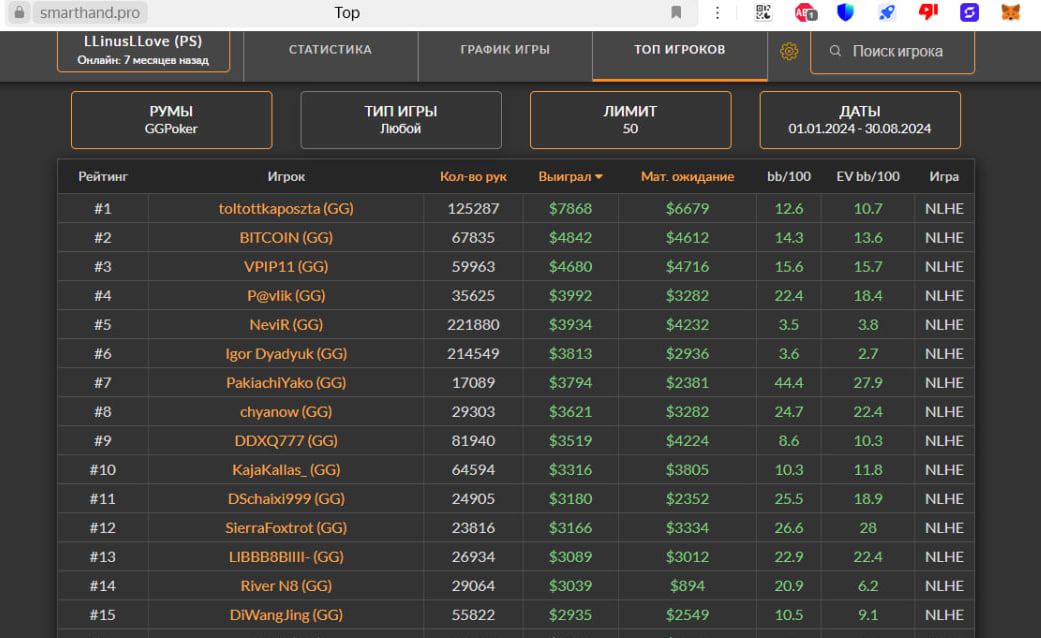The width and height of the screenshot is (1041, 638).
Task: Open player DiWangJing (GG)
Action: [286, 615]
